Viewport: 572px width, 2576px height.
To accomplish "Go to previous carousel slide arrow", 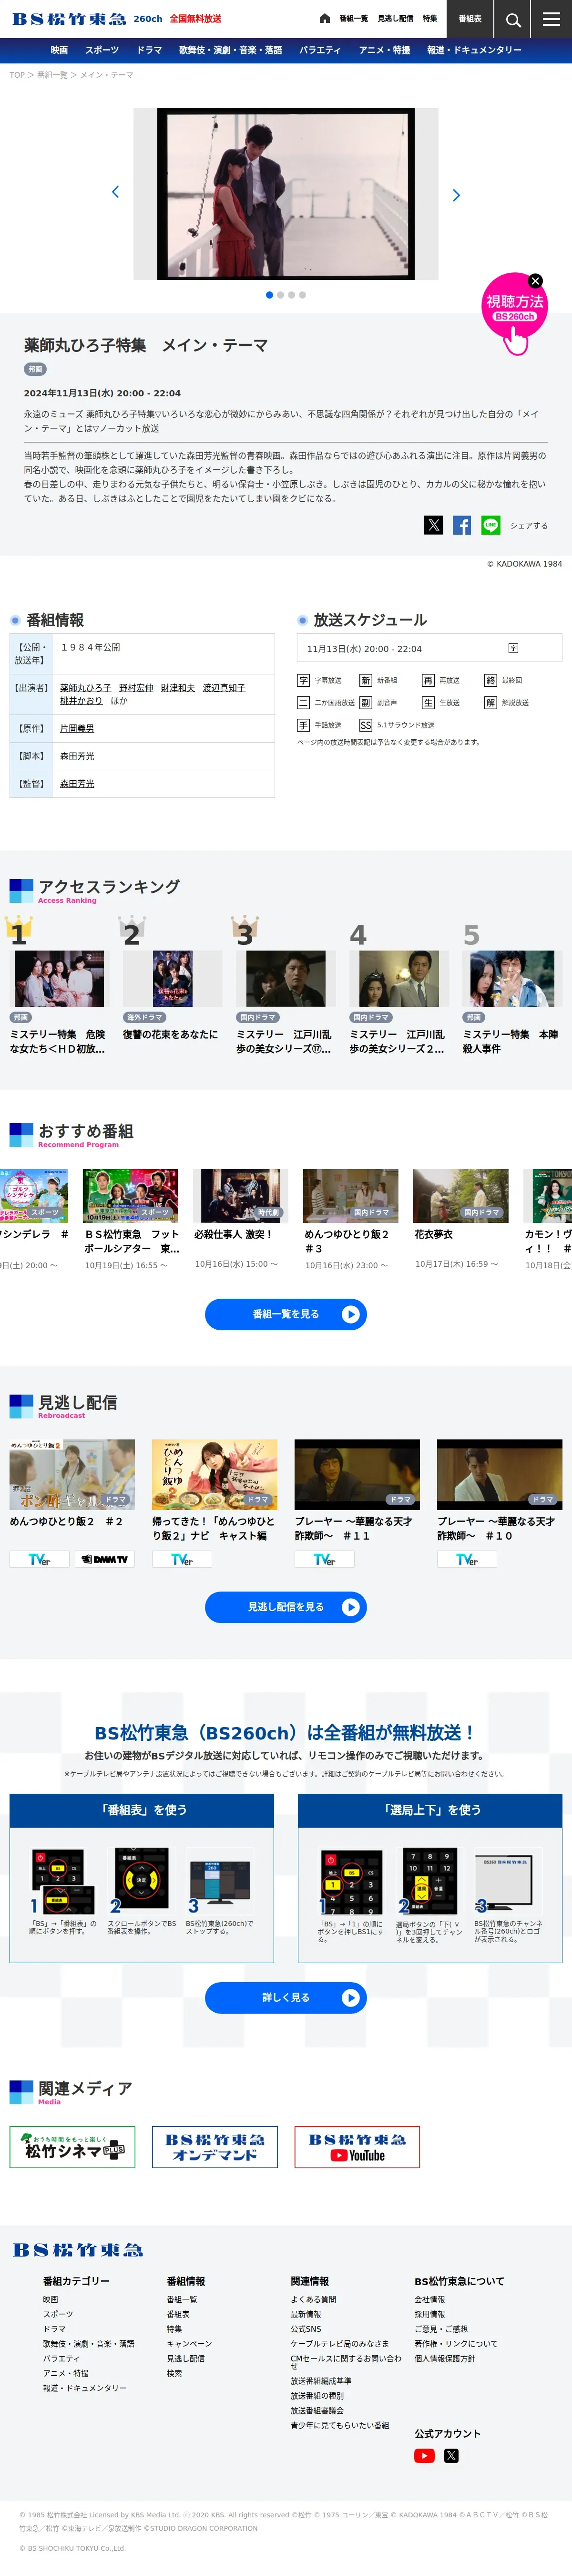I will [115, 192].
